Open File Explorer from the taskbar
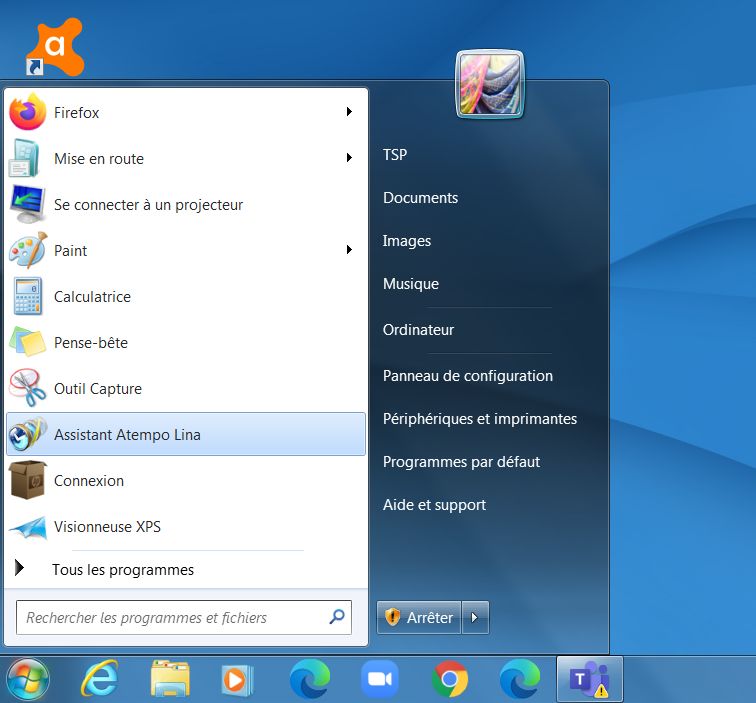 coord(170,679)
